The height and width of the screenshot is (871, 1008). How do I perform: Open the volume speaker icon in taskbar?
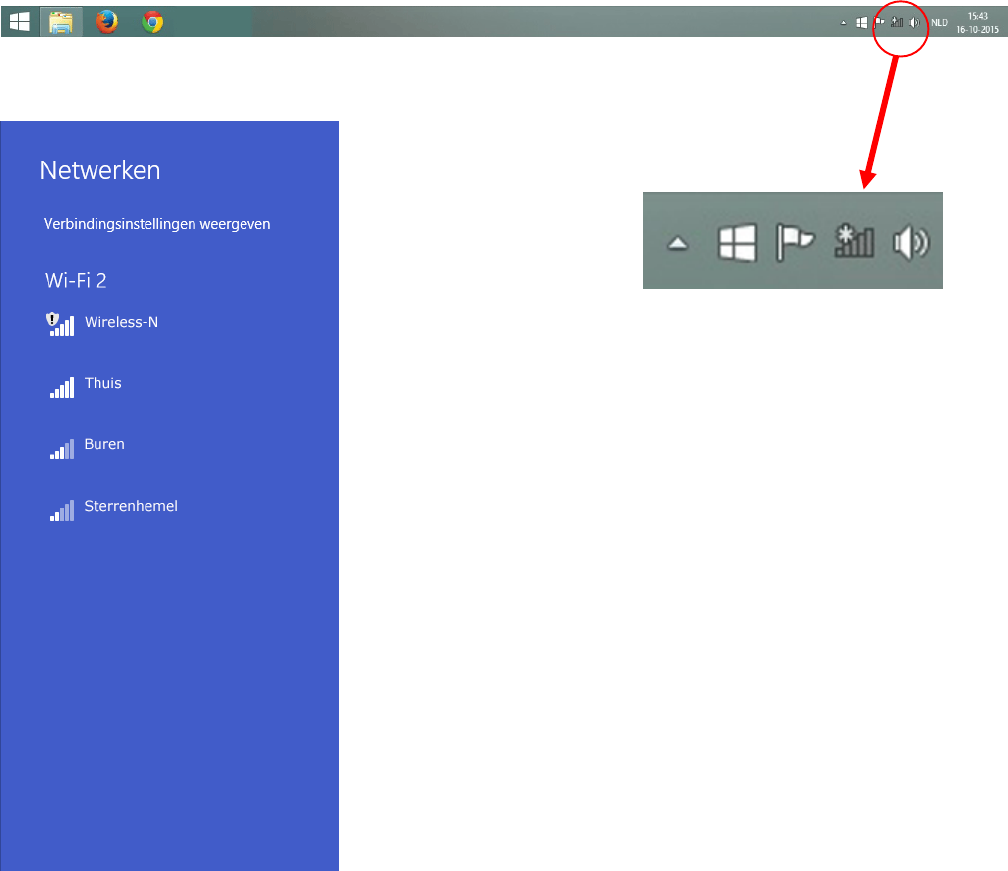[x=914, y=22]
